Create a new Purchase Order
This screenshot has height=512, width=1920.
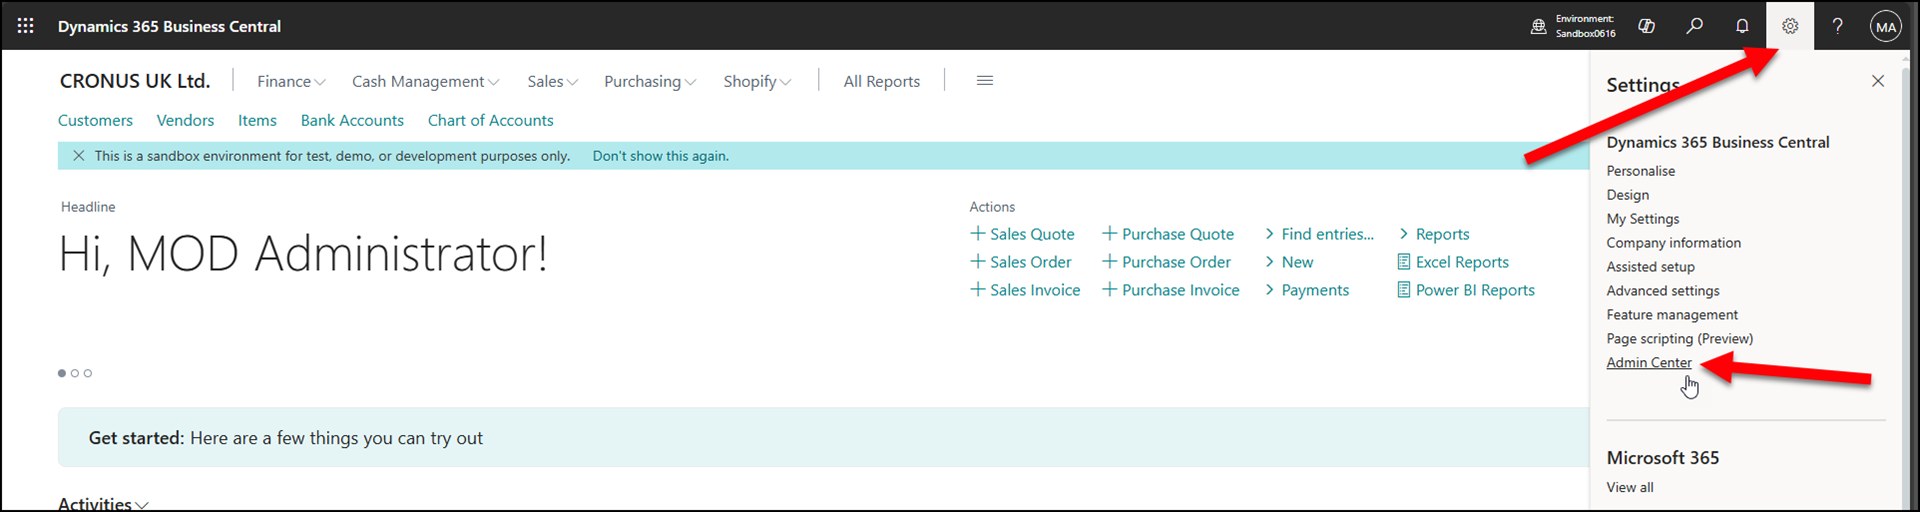click(x=1166, y=262)
